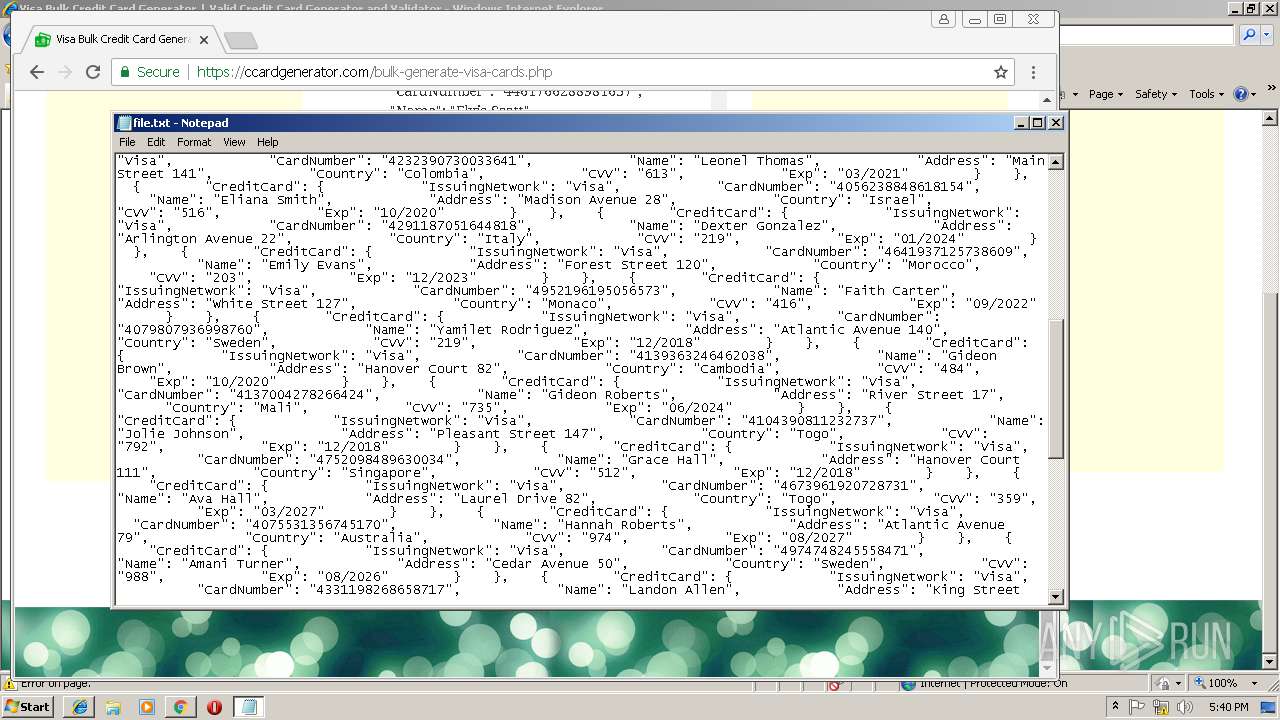The image size is (1280, 720).
Task: Click the Notepad vertical scrollbar thumb
Action: pos(1055,390)
